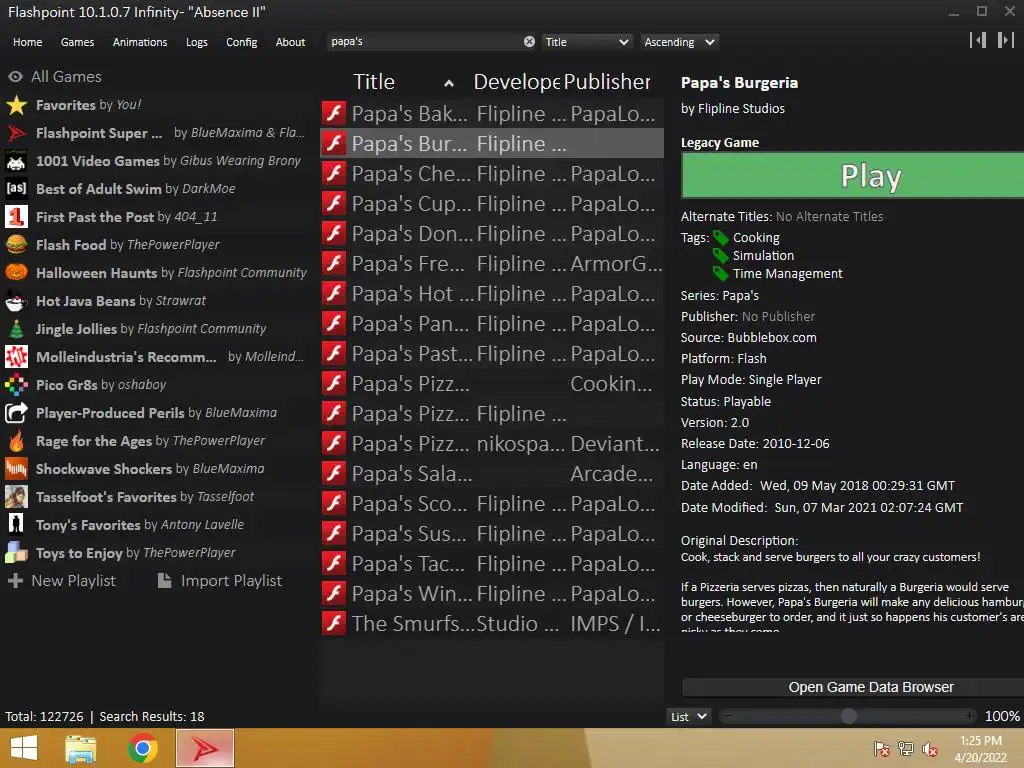Collapse the right sidebar toggle icon
This screenshot has width=1024, height=768.
(x=1006, y=40)
